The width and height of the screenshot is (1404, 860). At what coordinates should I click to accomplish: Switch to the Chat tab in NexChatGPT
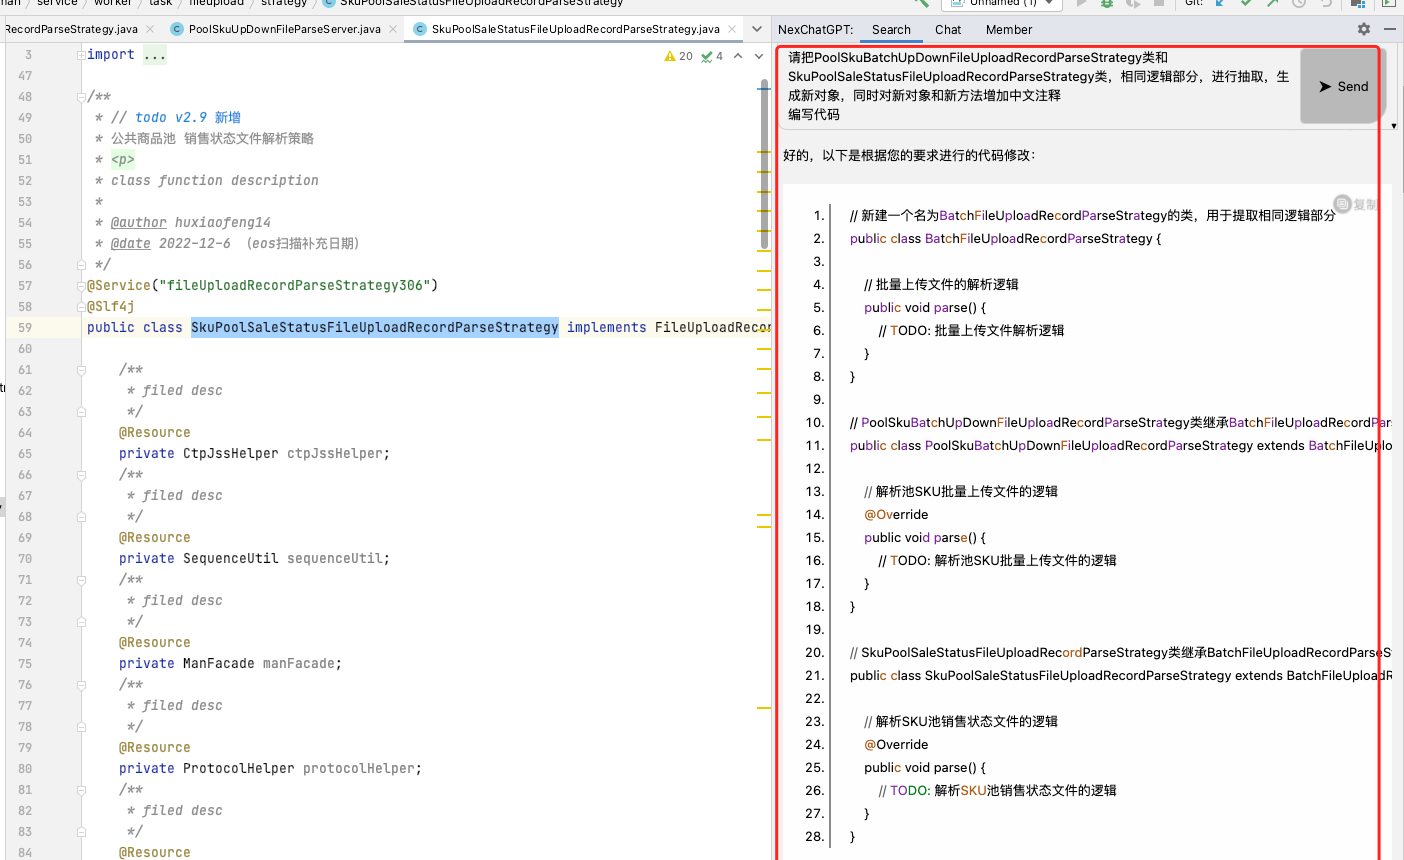(948, 30)
